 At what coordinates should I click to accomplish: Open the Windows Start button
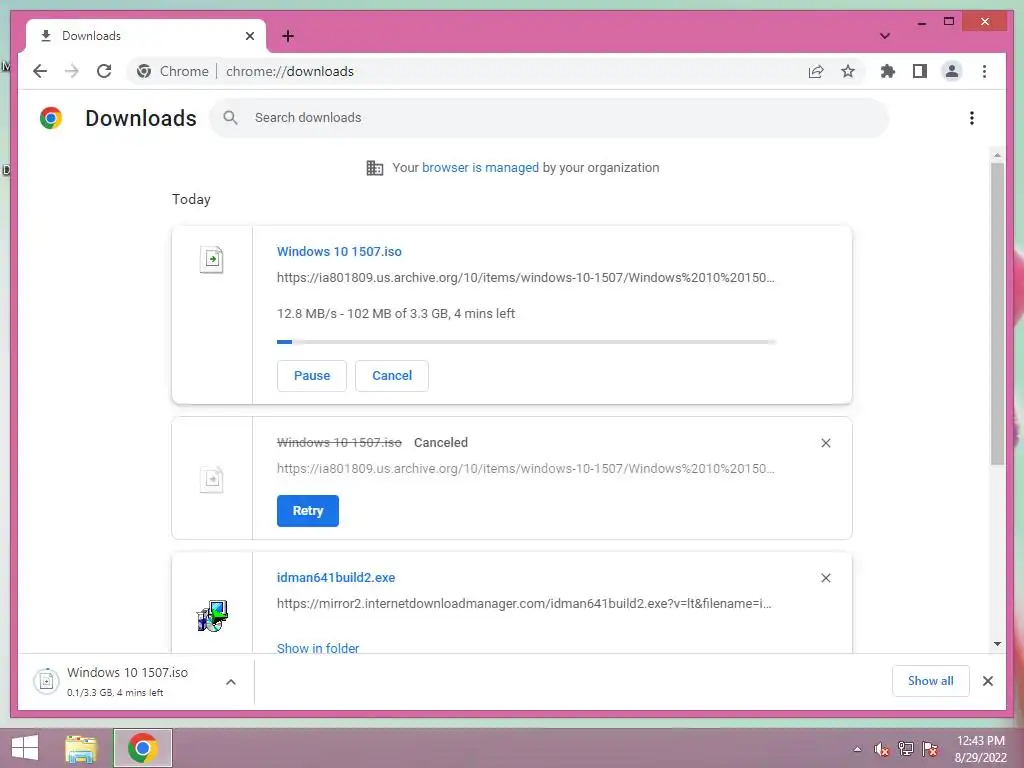click(x=25, y=748)
